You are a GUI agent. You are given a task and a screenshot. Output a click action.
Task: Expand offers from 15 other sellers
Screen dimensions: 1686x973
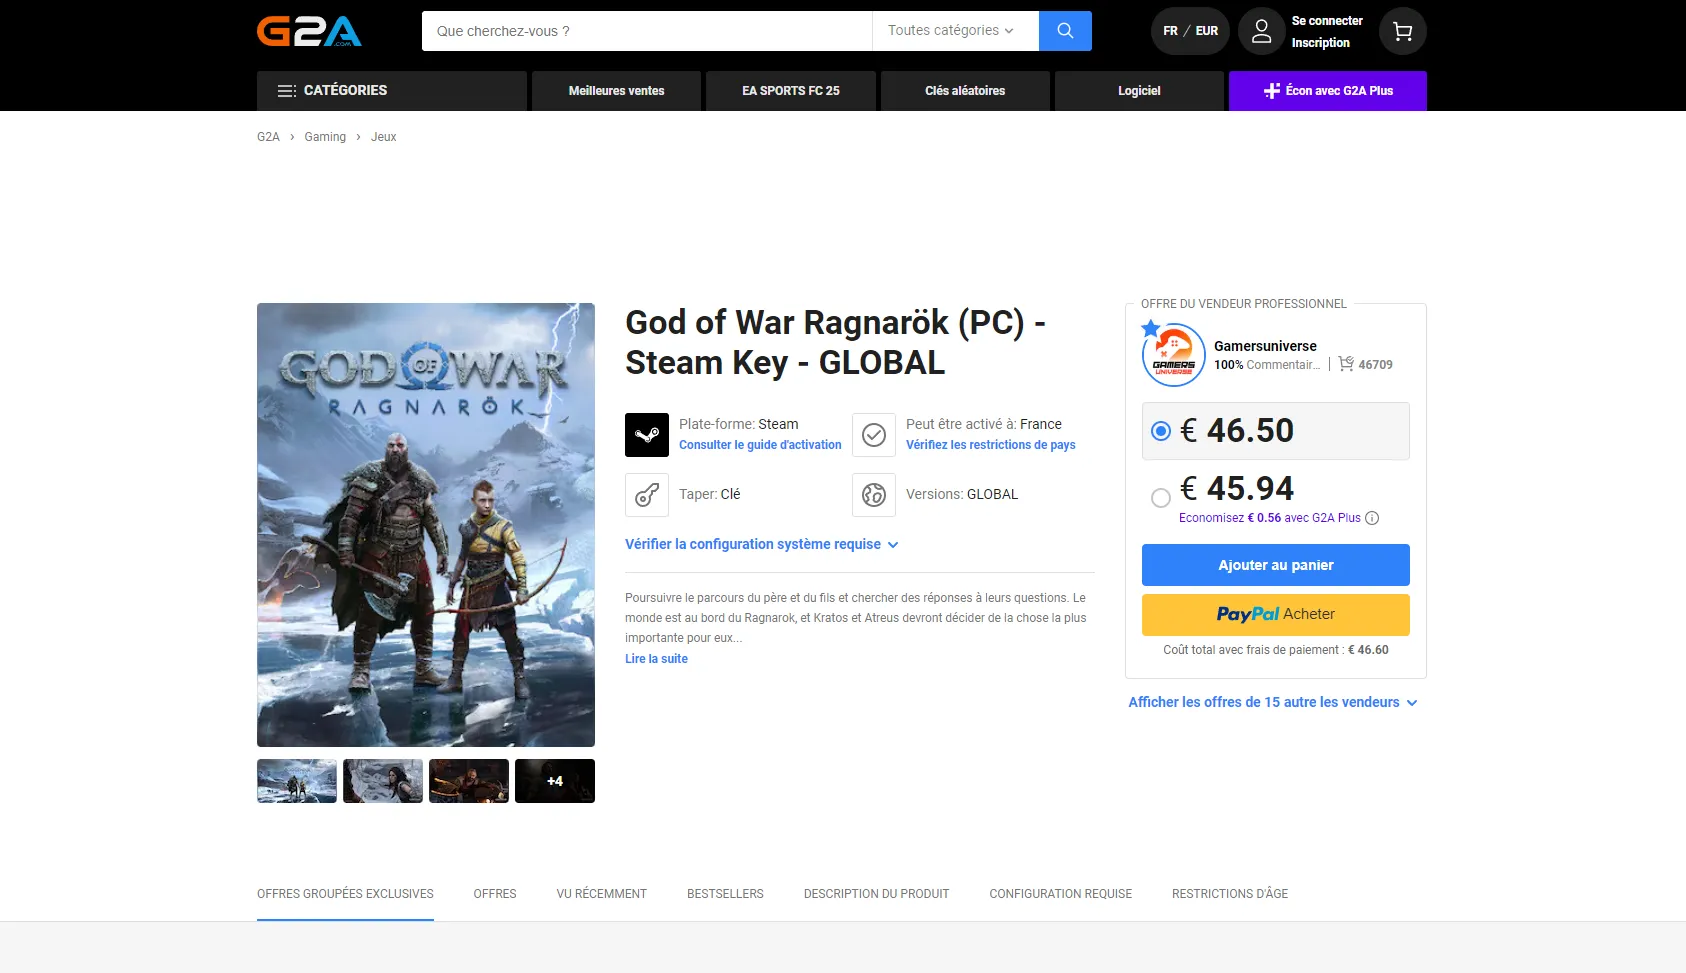click(1272, 703)
